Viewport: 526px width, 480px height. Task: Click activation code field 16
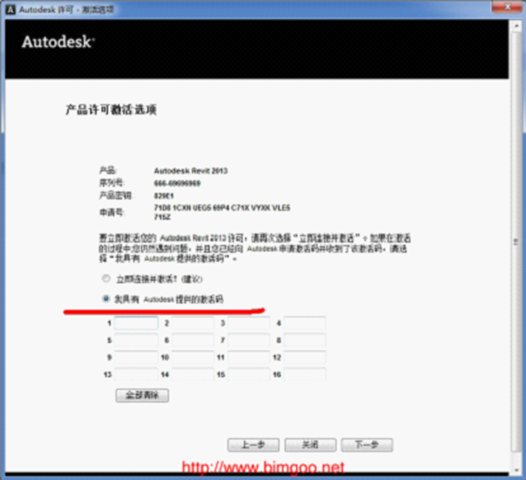tap(305, 374)
